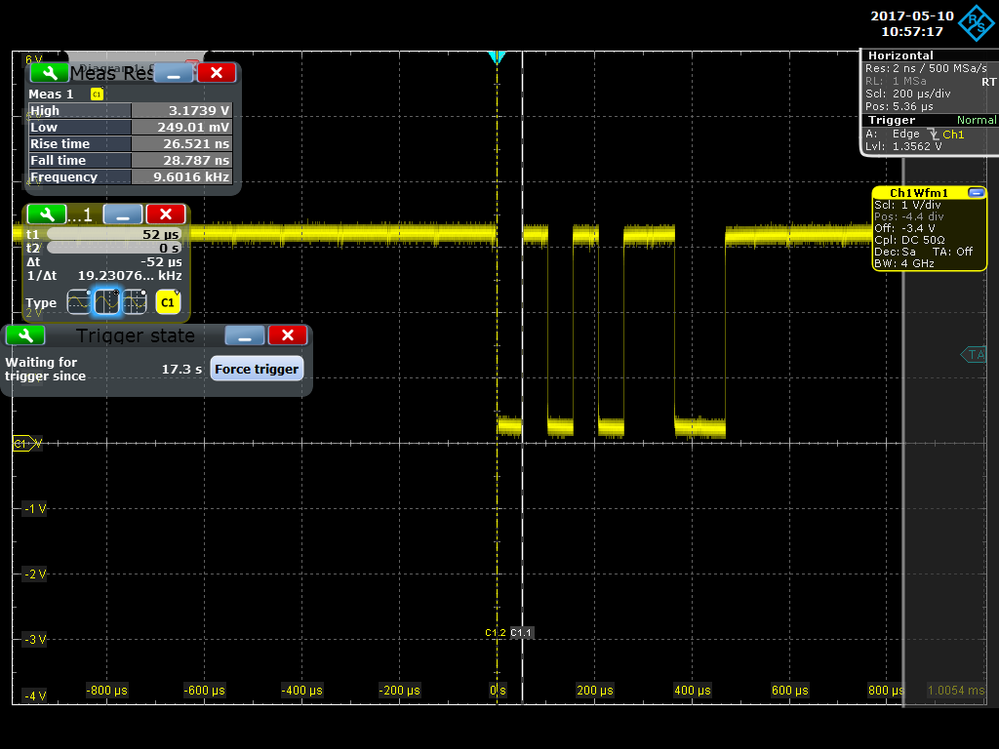
Task: Click the Rohde & Schwarz logo icon
Action: tap(976, 23)
